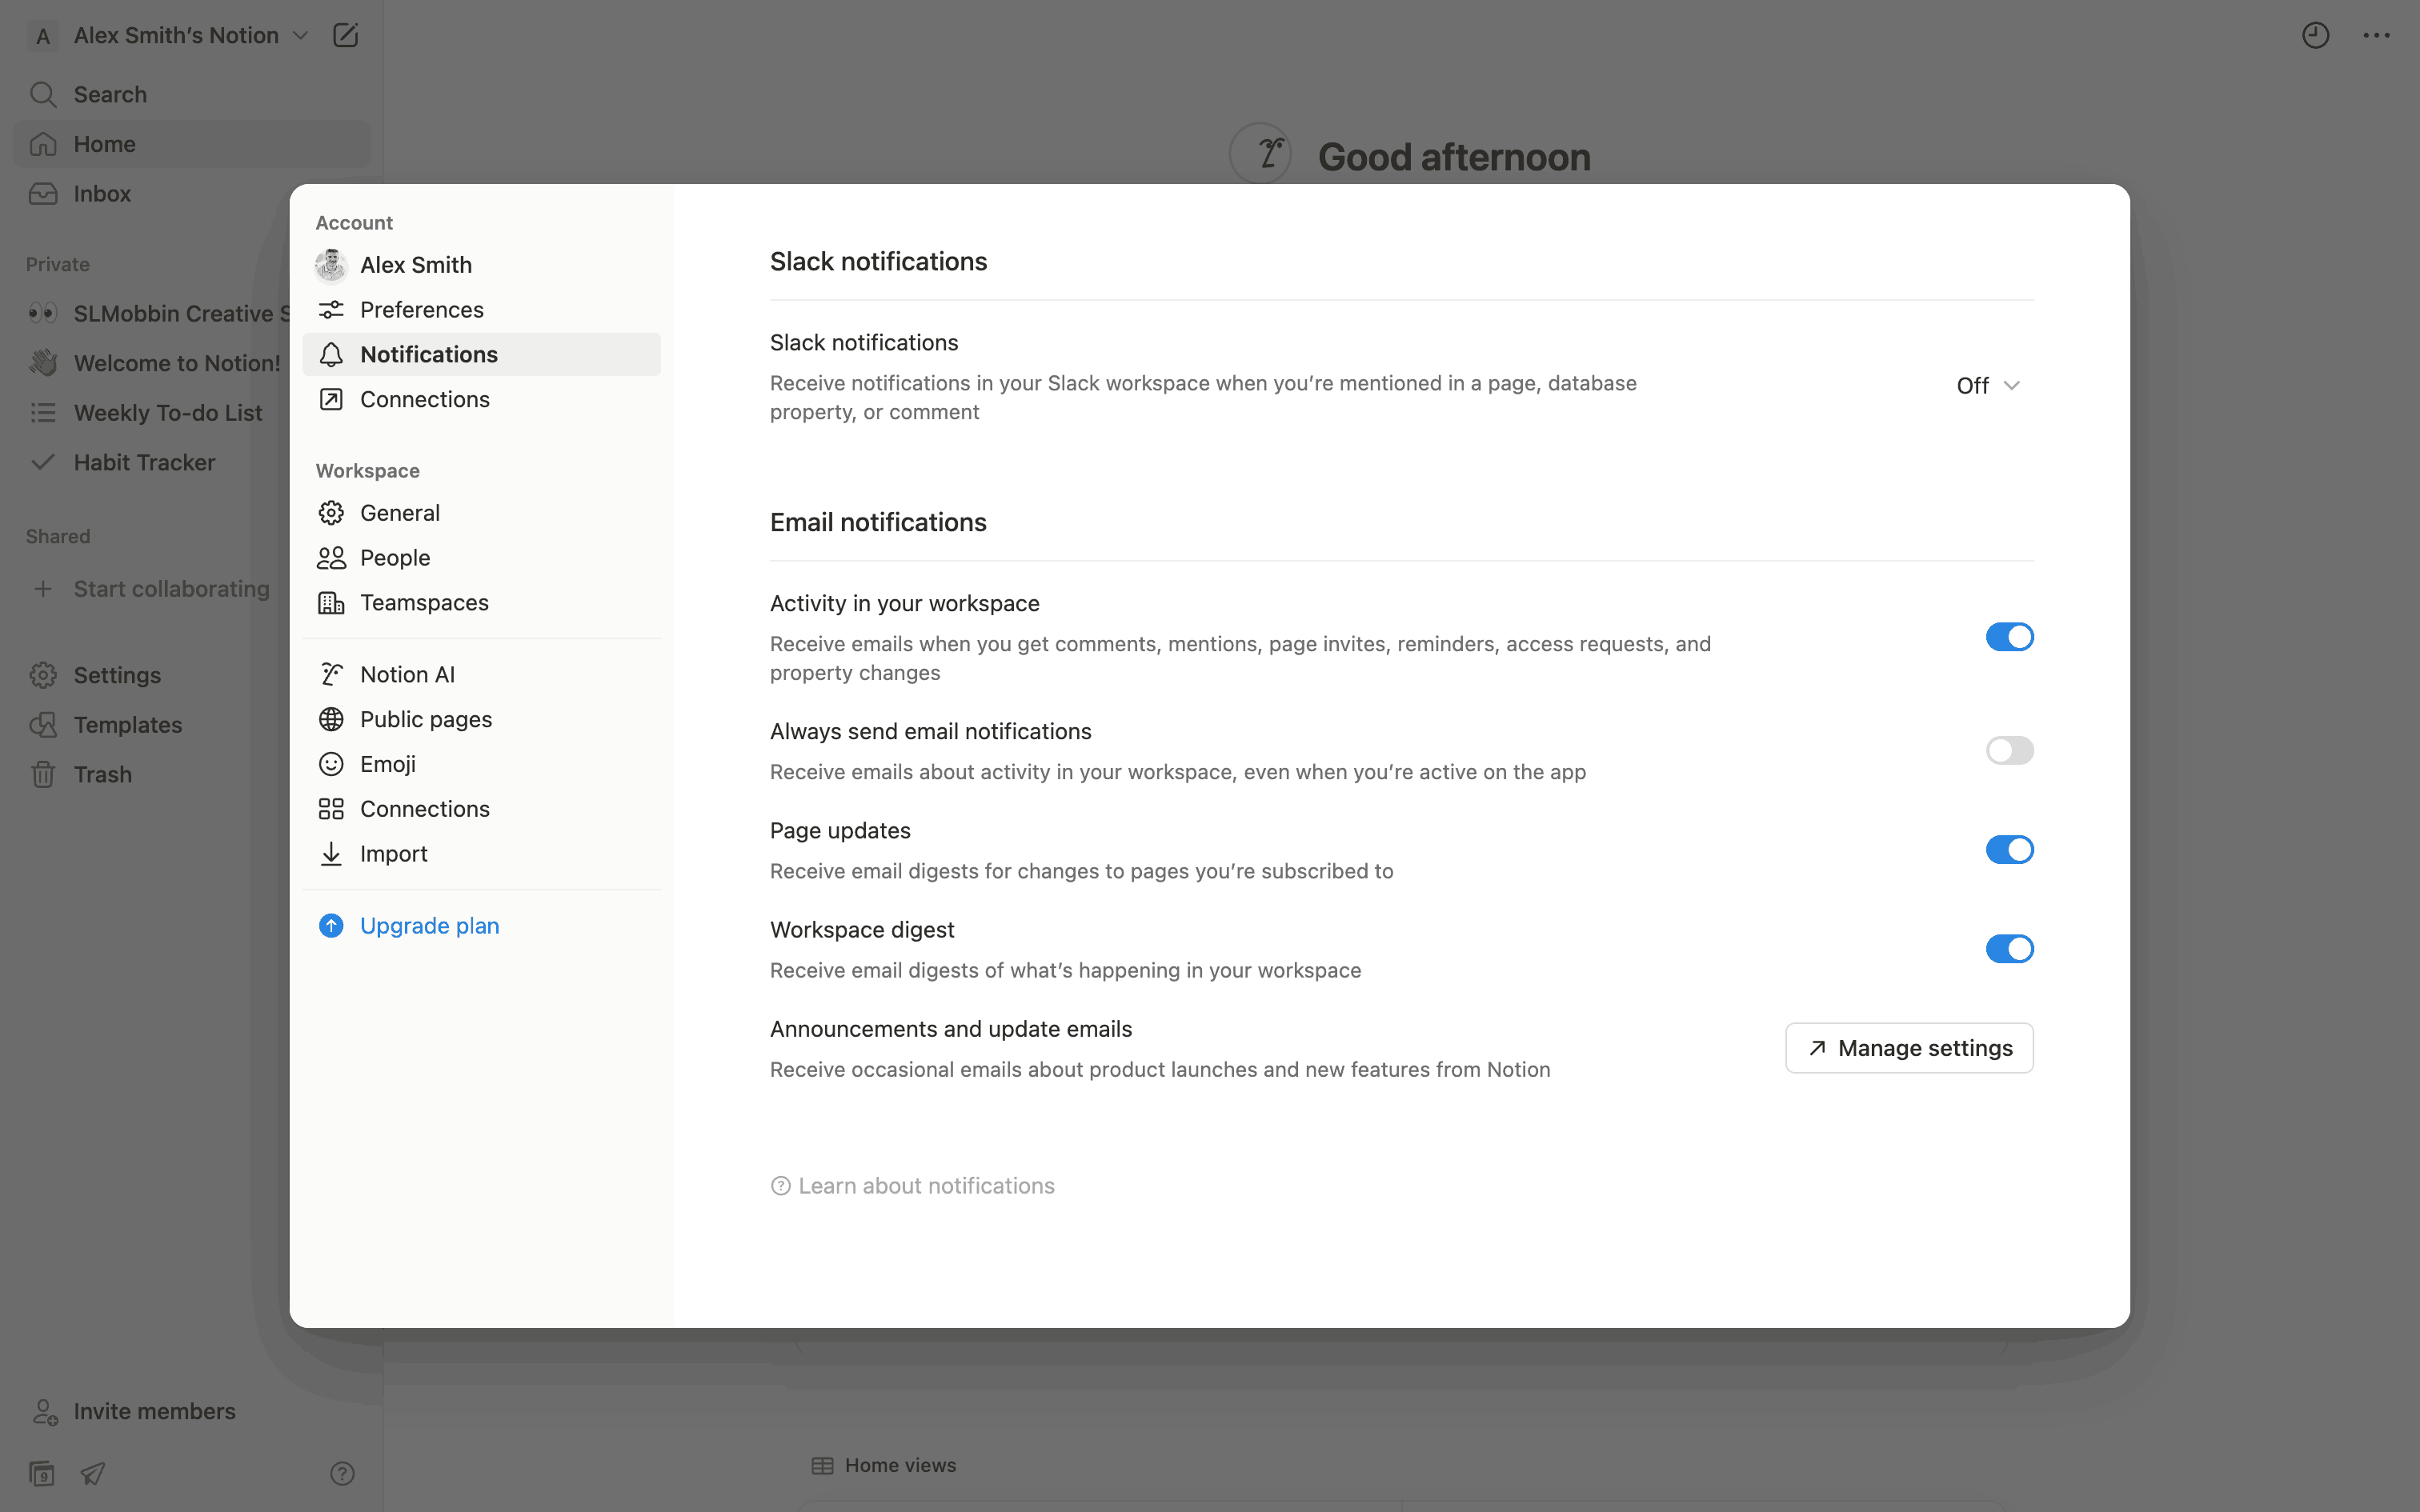Open Slack notifications Off dropdown
This screenshot has width=2420, height=1512.
[1988, 386]
